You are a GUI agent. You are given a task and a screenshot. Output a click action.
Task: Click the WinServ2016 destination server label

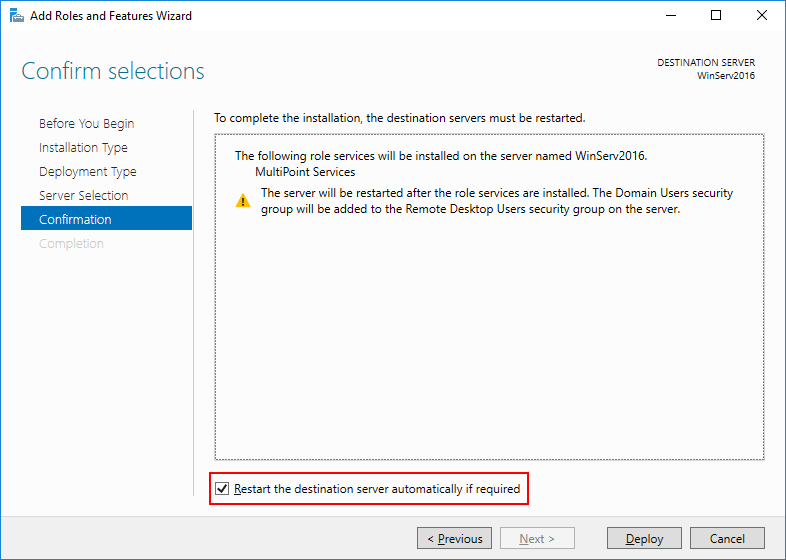726,76
